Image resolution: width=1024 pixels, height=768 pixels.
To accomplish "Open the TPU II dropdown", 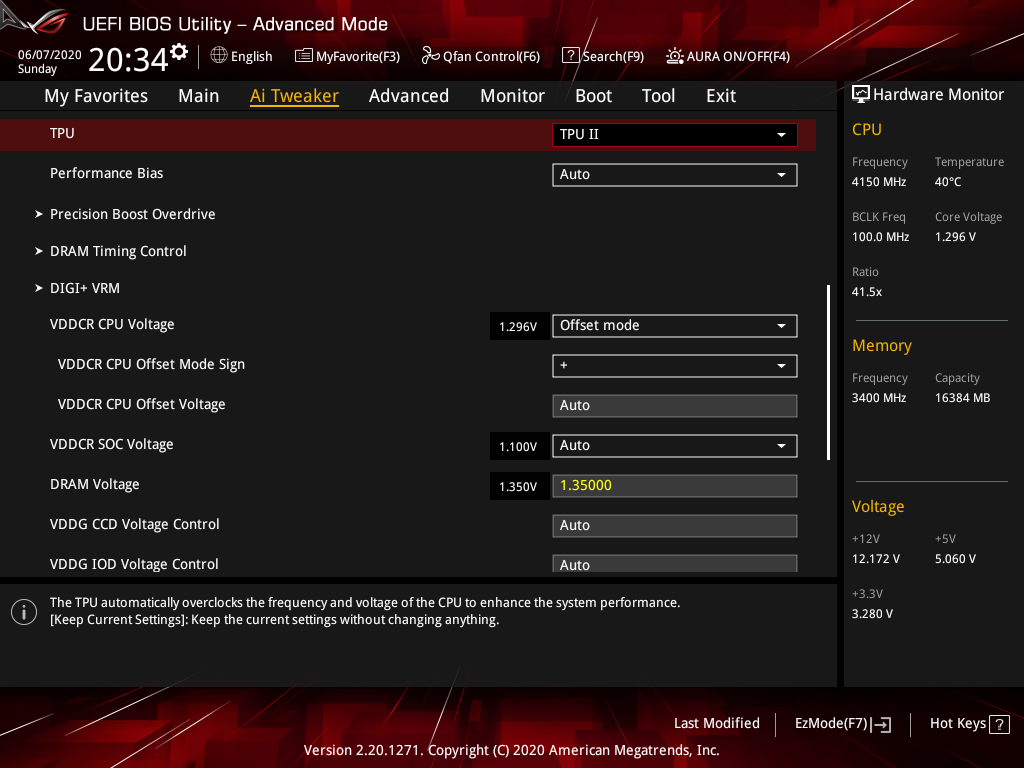I will point(675,135).
